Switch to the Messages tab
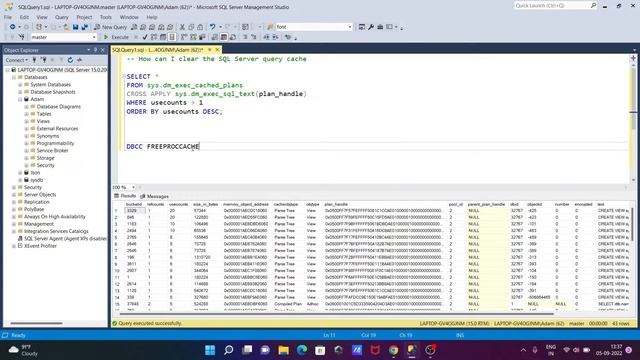 pos(154,196)
